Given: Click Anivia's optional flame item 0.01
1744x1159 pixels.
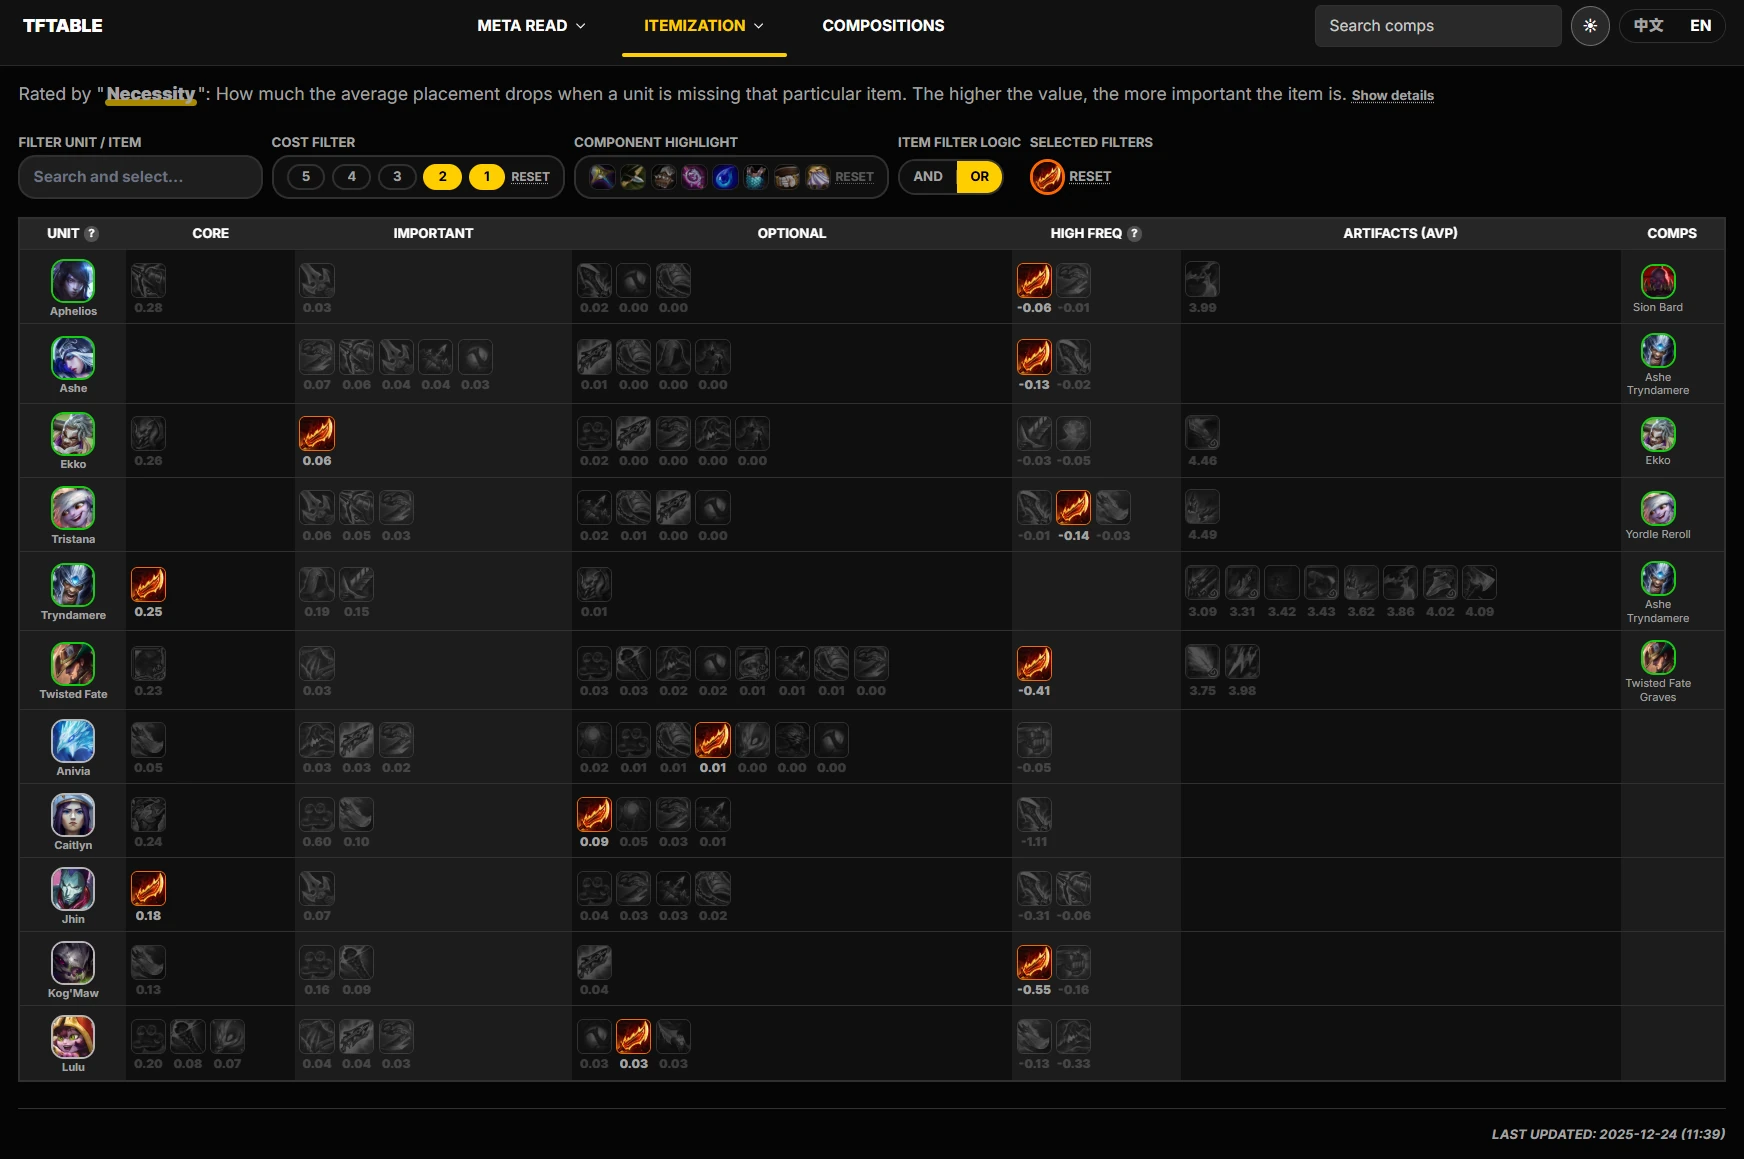Looking at the screenshot, I should (713, 741).
